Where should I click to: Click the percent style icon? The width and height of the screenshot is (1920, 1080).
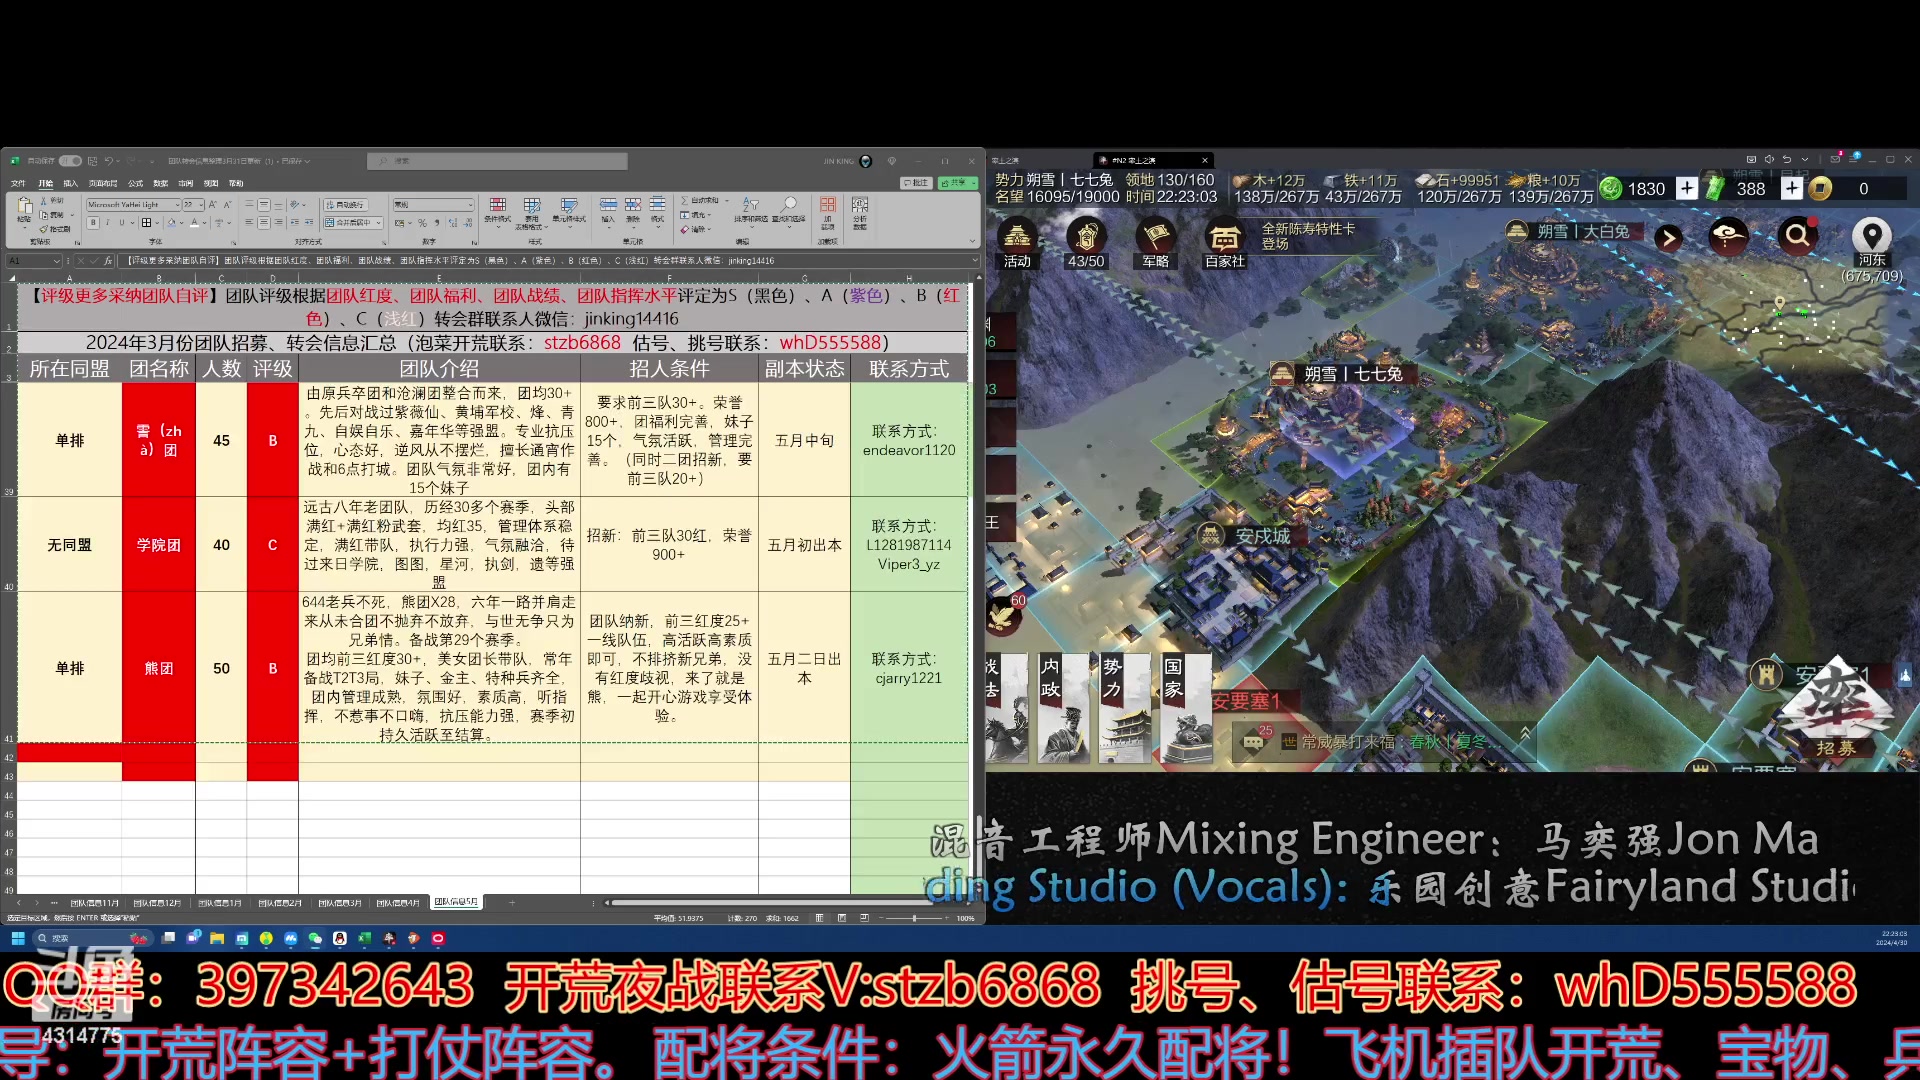point(422,223)
